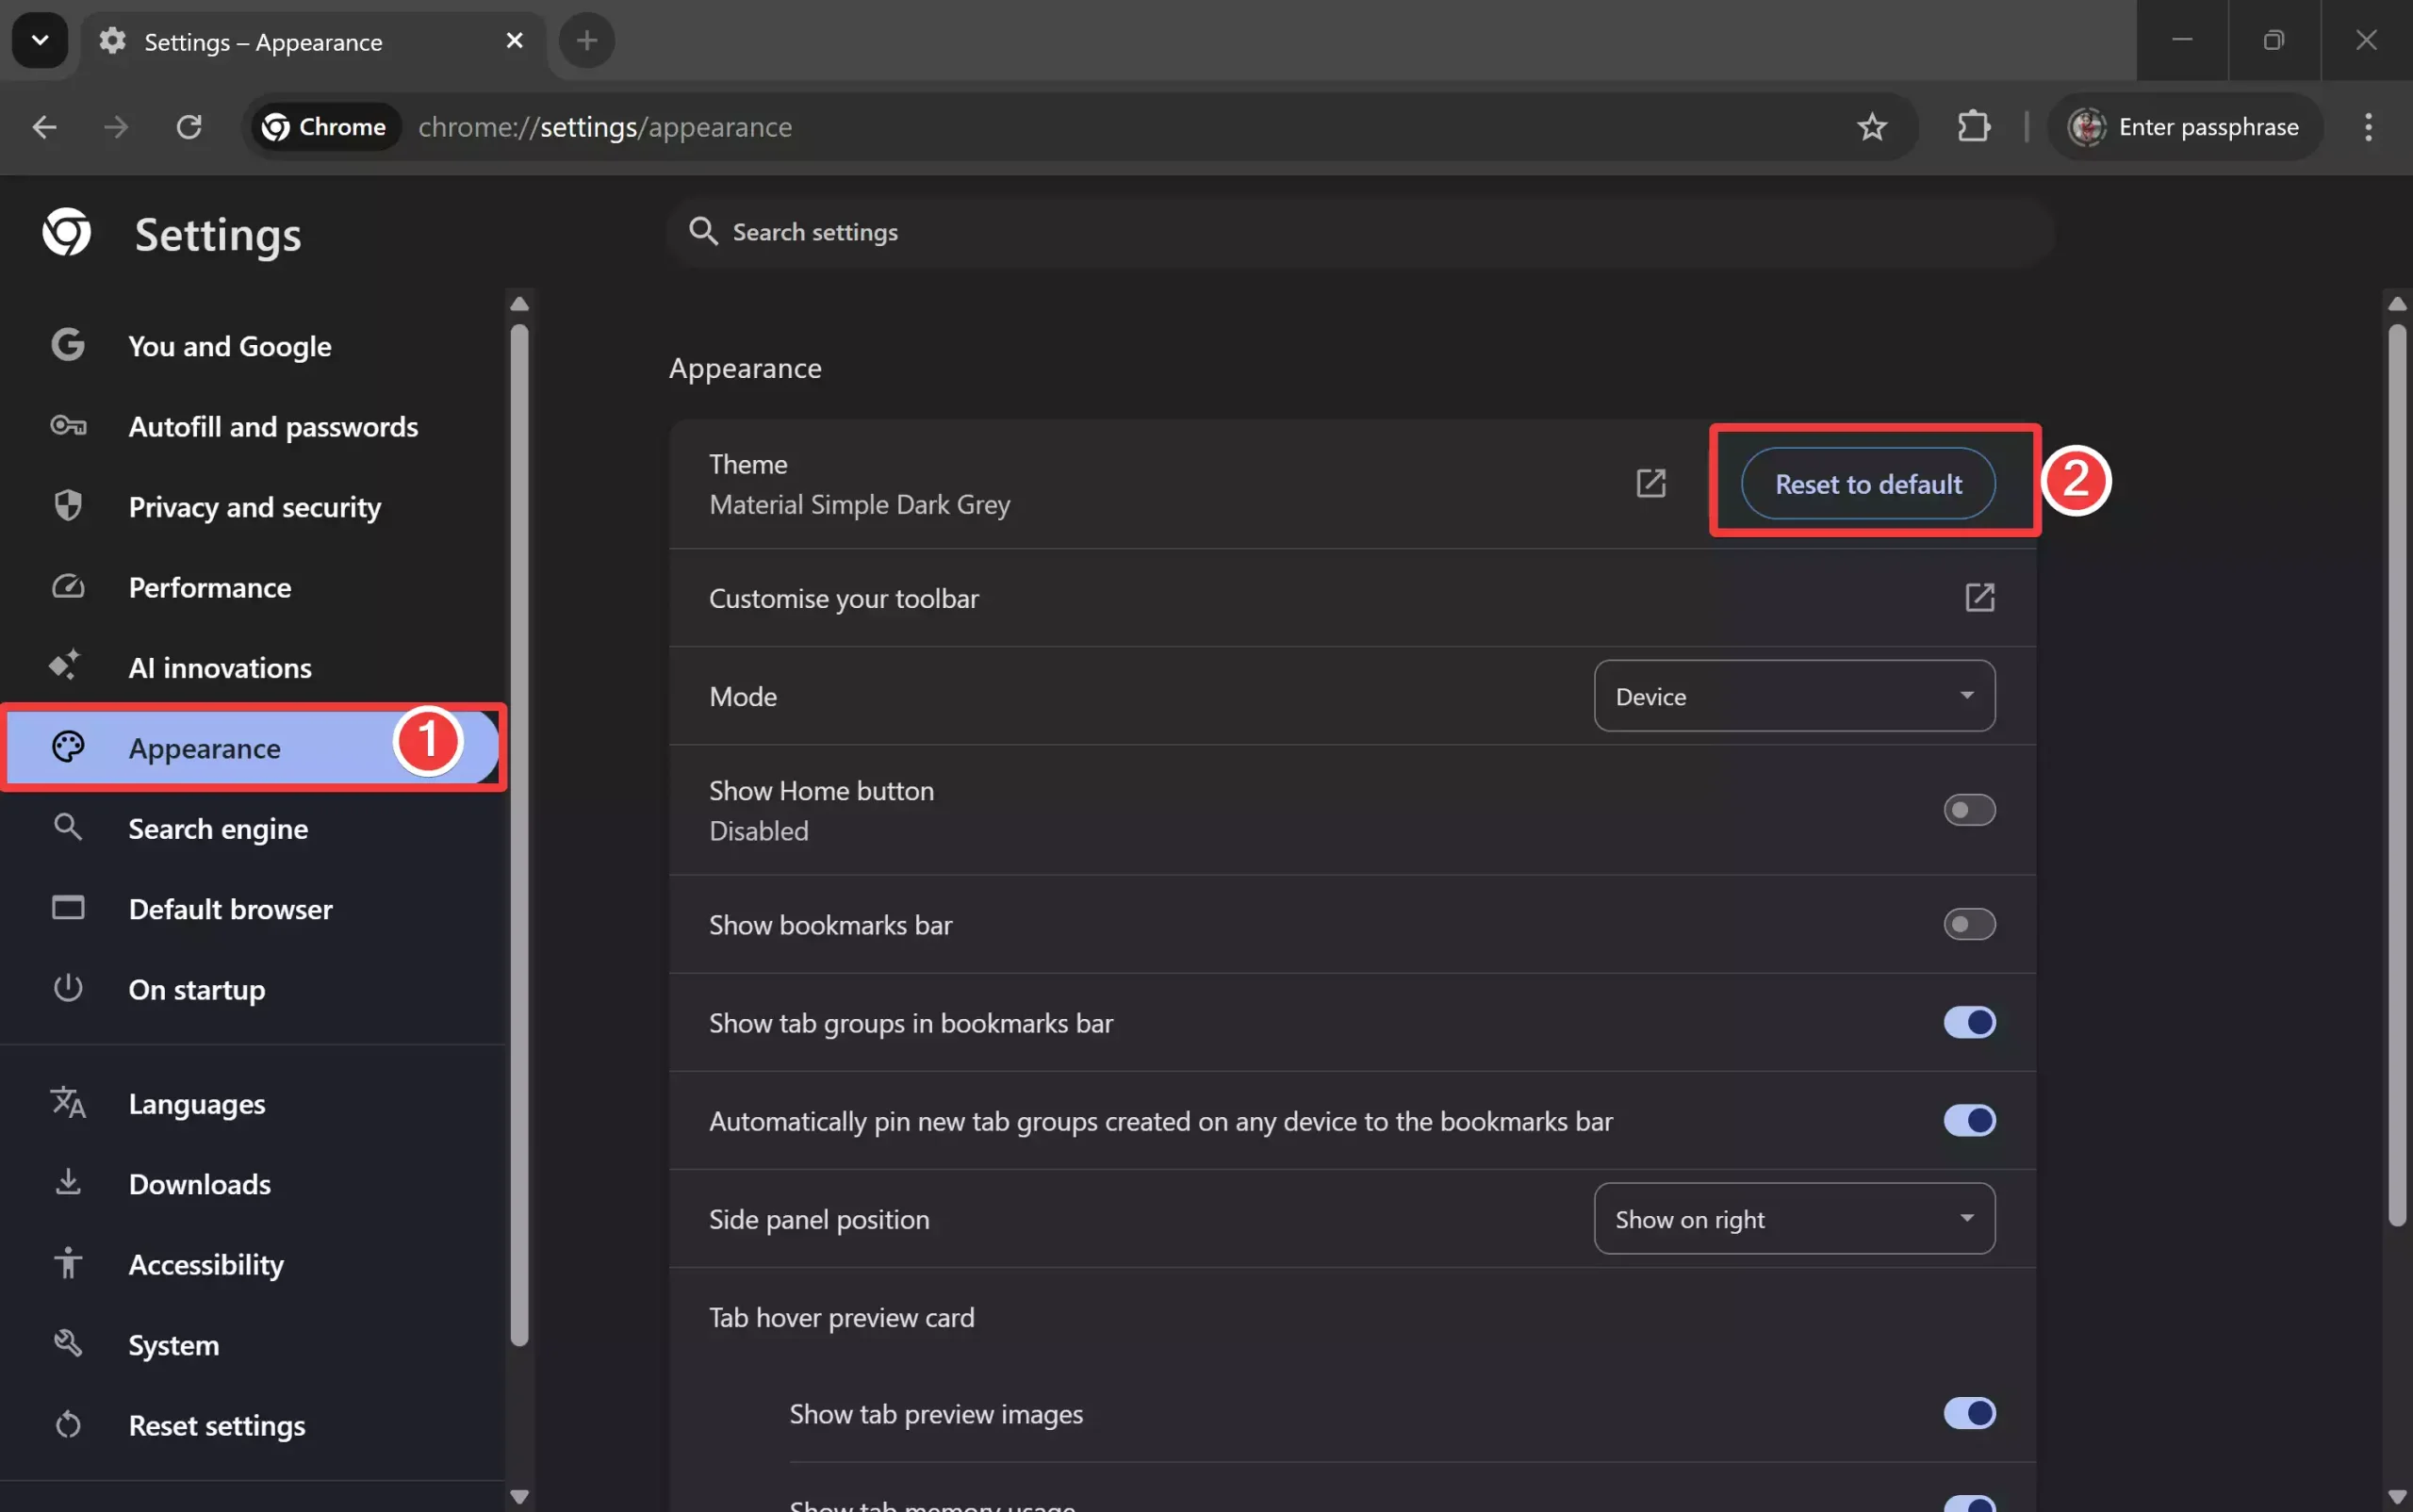Select the Privacy and security shield icon

point(67,505)
